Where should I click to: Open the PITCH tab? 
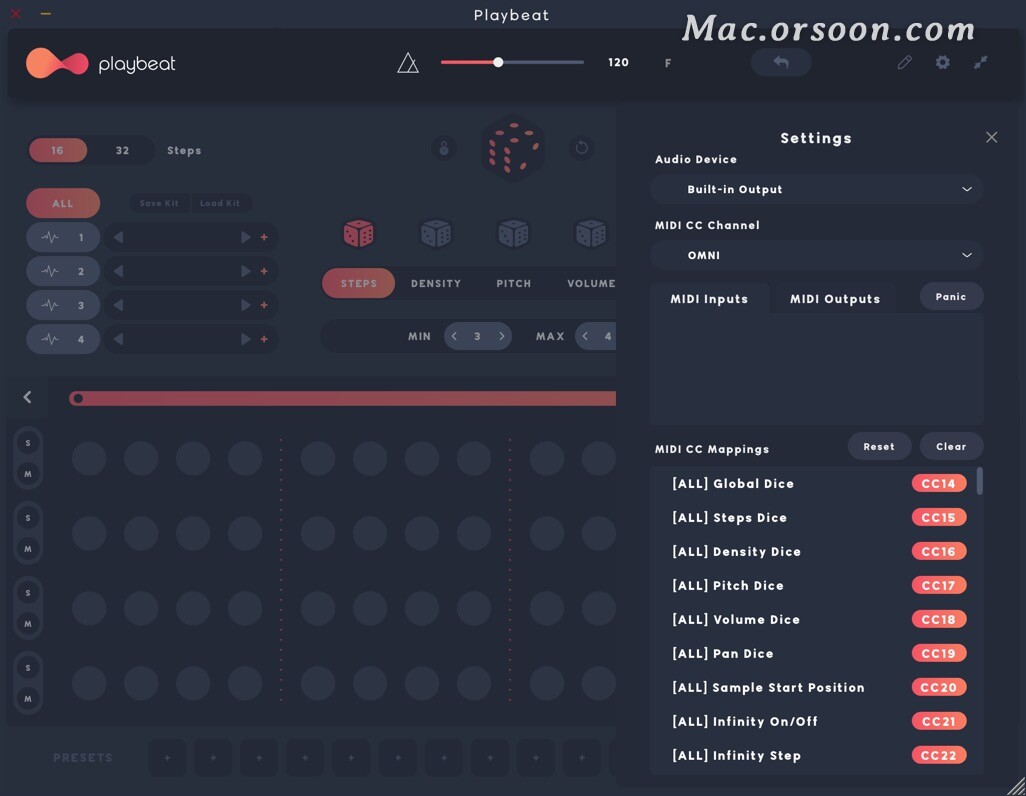514,283
